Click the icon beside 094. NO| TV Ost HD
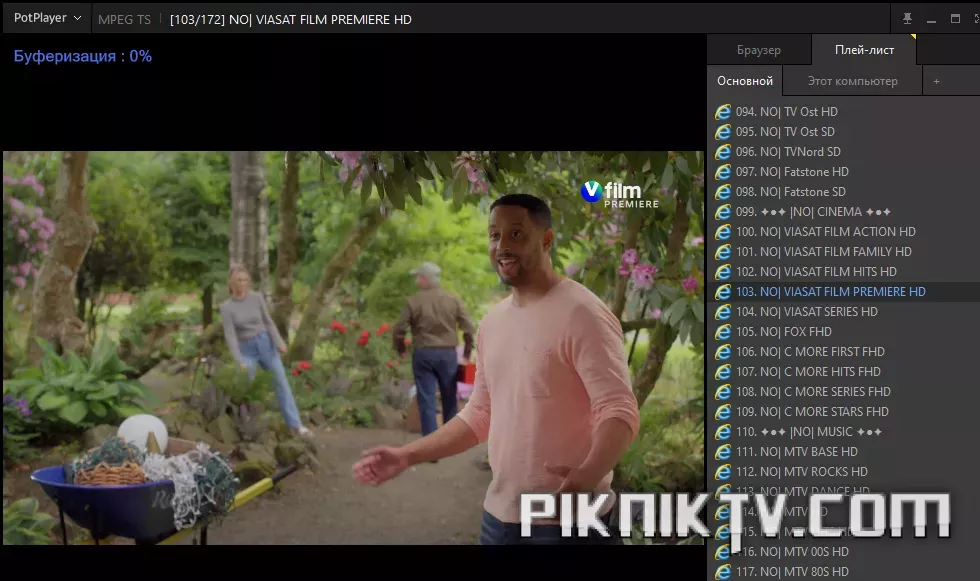The height and width of the screenshot is (581, 980). pos(723,112)
